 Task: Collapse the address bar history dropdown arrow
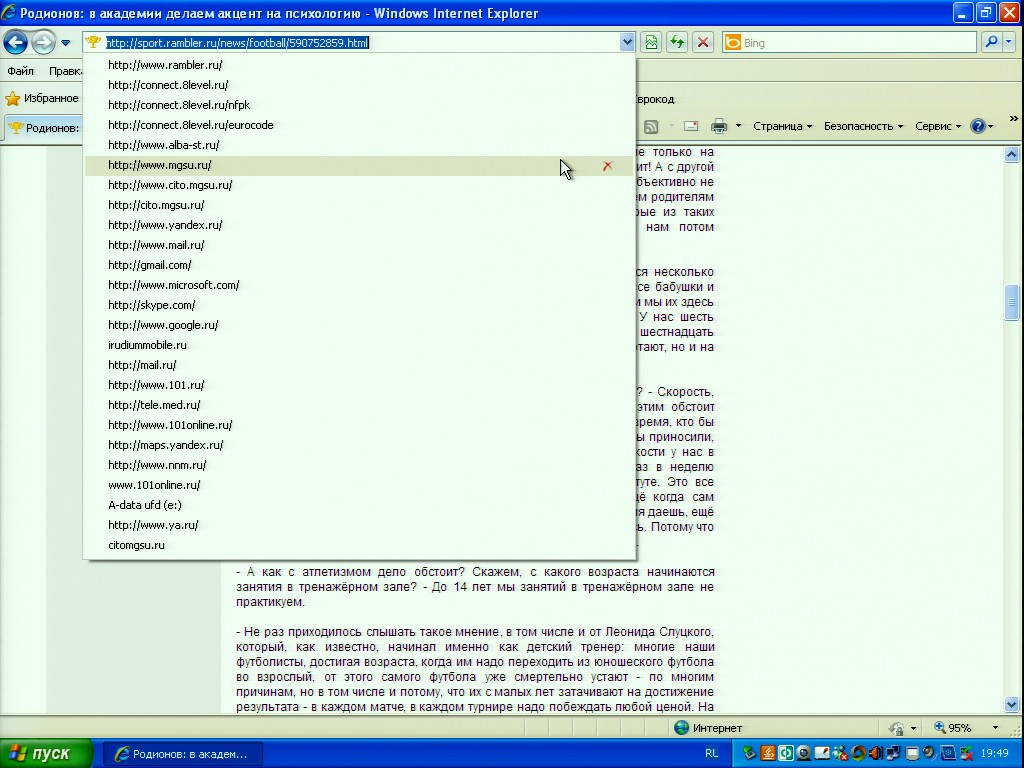coord(627,42)
